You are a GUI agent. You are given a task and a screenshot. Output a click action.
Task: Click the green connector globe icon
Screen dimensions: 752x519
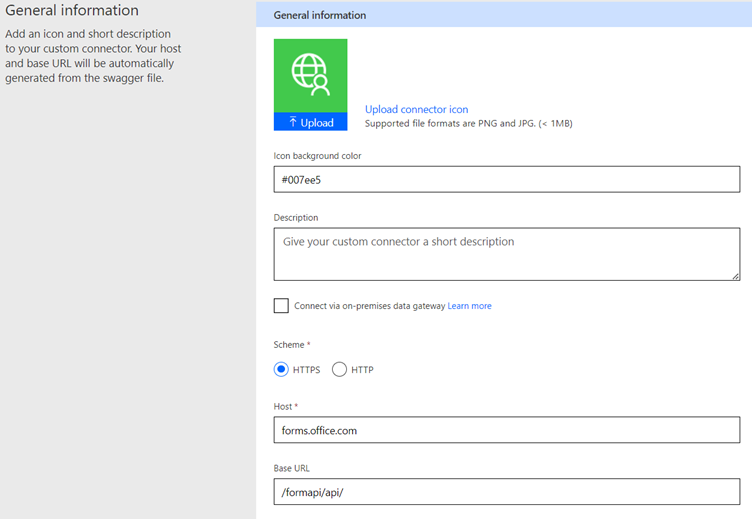(x=310, y=76)
